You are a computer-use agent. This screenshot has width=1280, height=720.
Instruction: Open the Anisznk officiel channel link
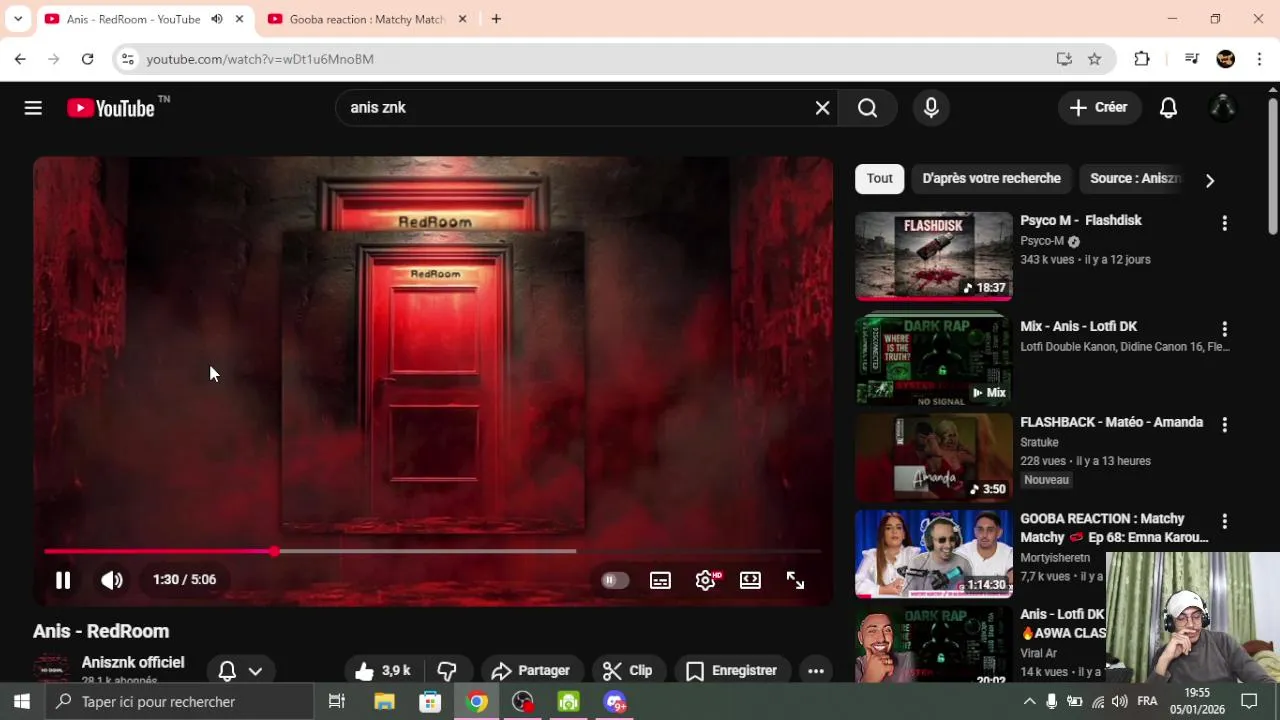133,662
